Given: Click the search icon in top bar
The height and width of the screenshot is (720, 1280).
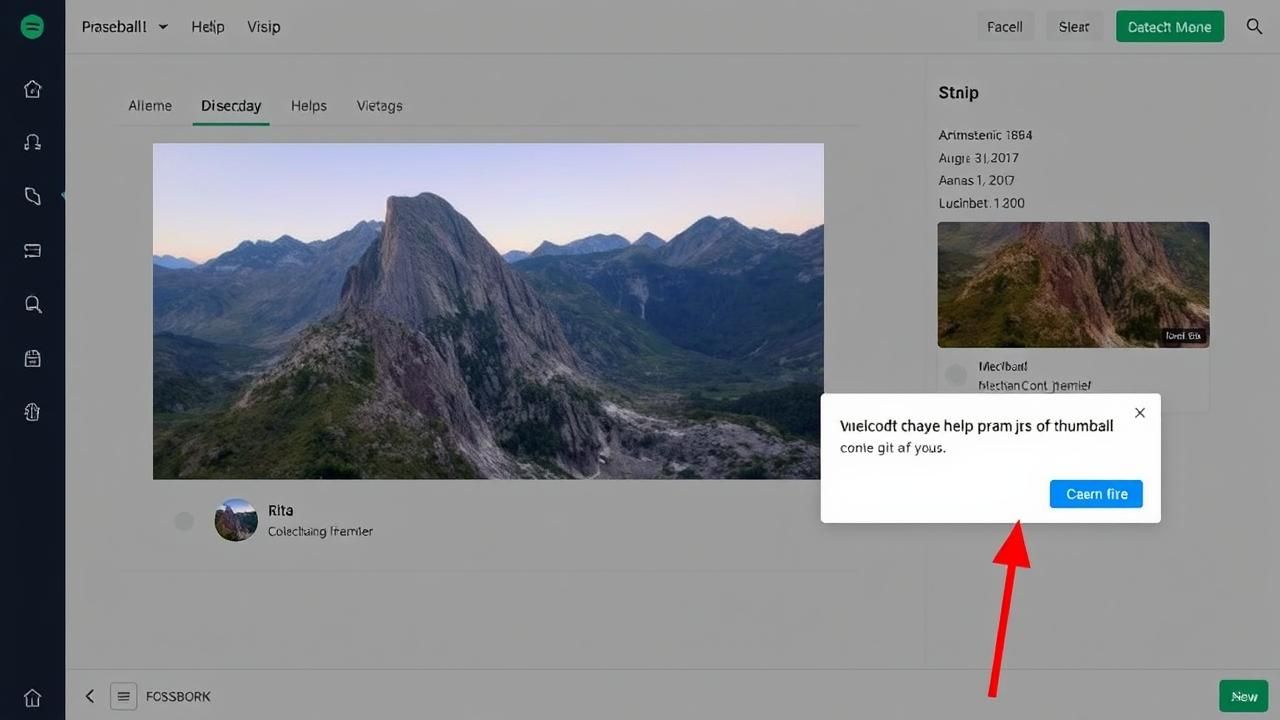Looking at the screenshot, I should [1254, 27].
